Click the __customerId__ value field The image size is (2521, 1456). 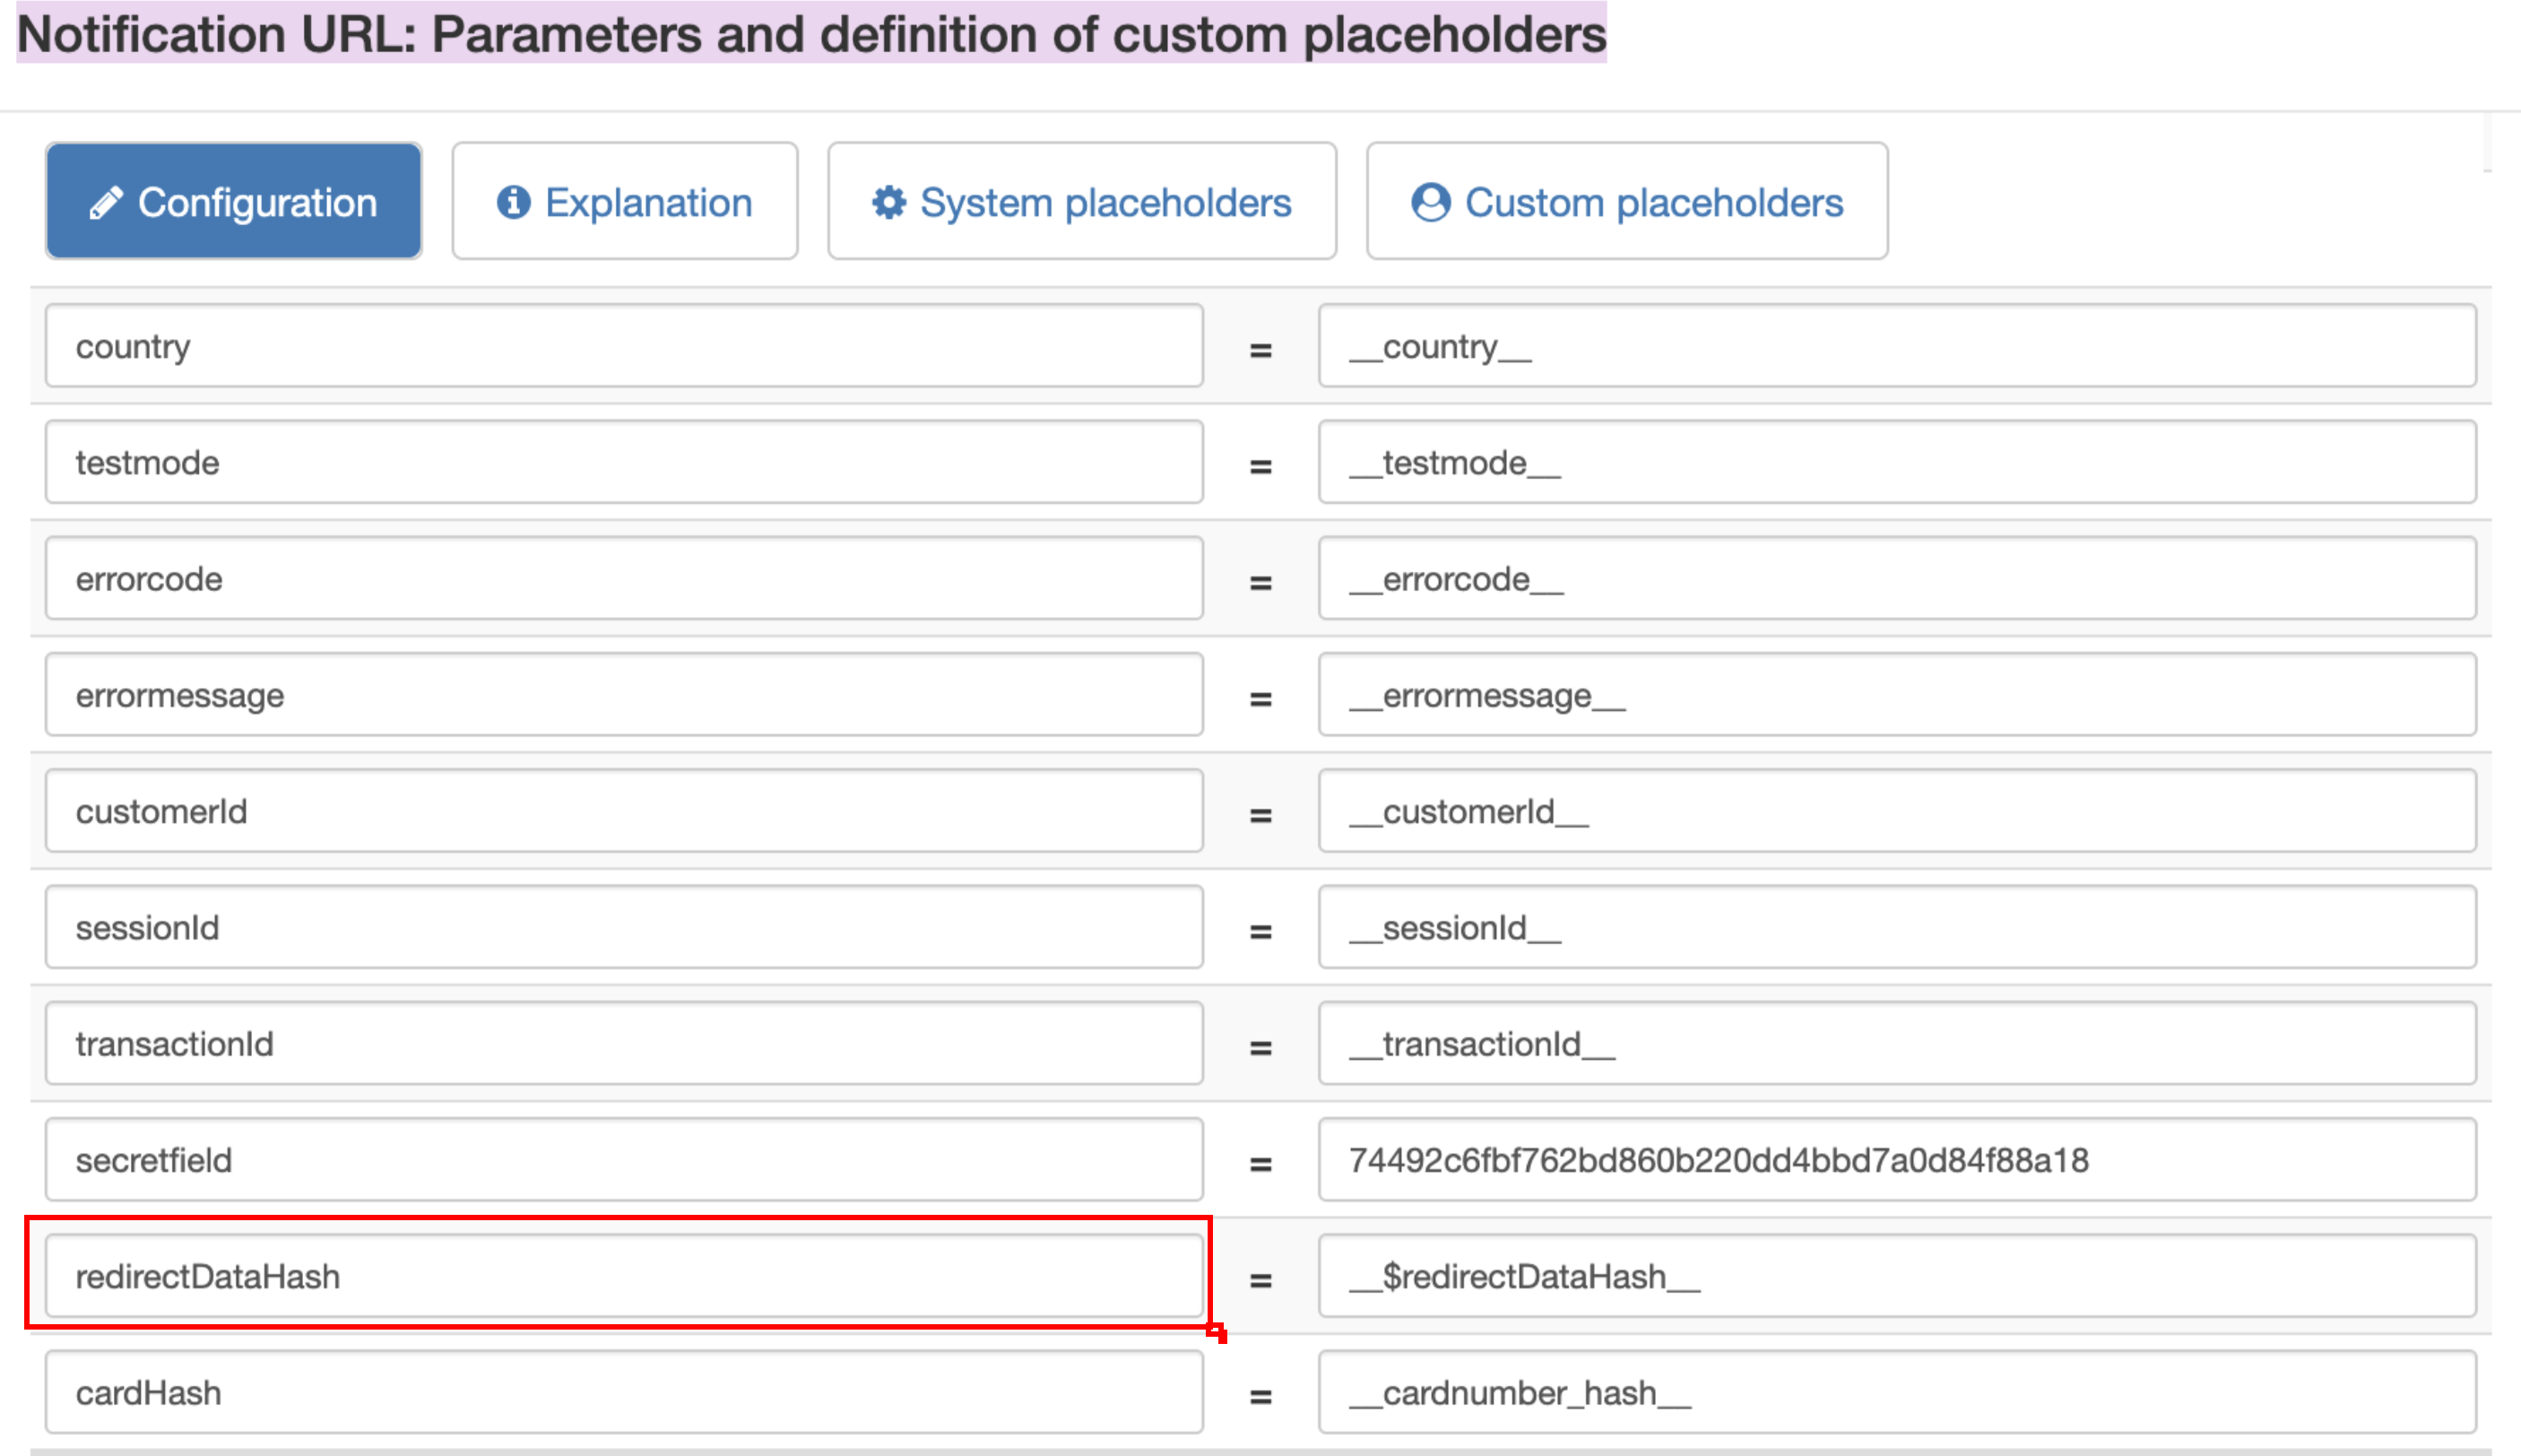(x=1896, y=812)
